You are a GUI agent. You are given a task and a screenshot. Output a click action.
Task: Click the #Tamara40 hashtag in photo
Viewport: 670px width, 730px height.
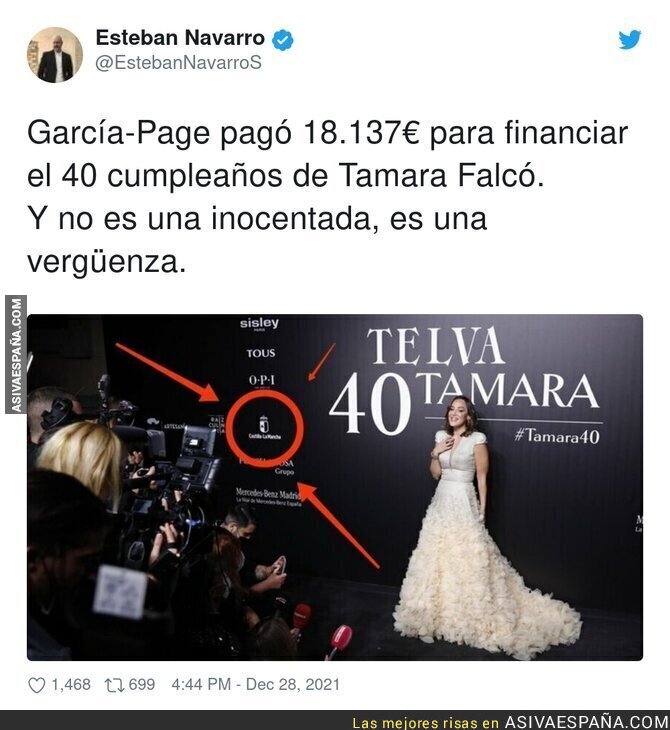click(x=557, y=436)
